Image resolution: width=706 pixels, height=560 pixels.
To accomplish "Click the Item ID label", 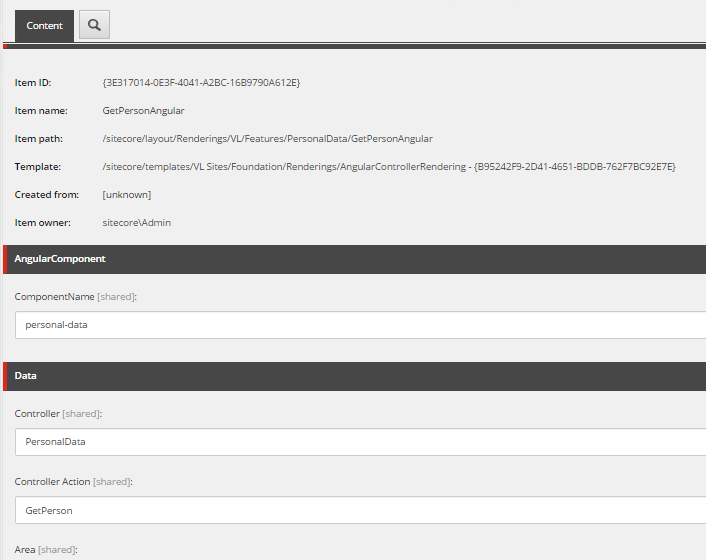I will [33, 83].
